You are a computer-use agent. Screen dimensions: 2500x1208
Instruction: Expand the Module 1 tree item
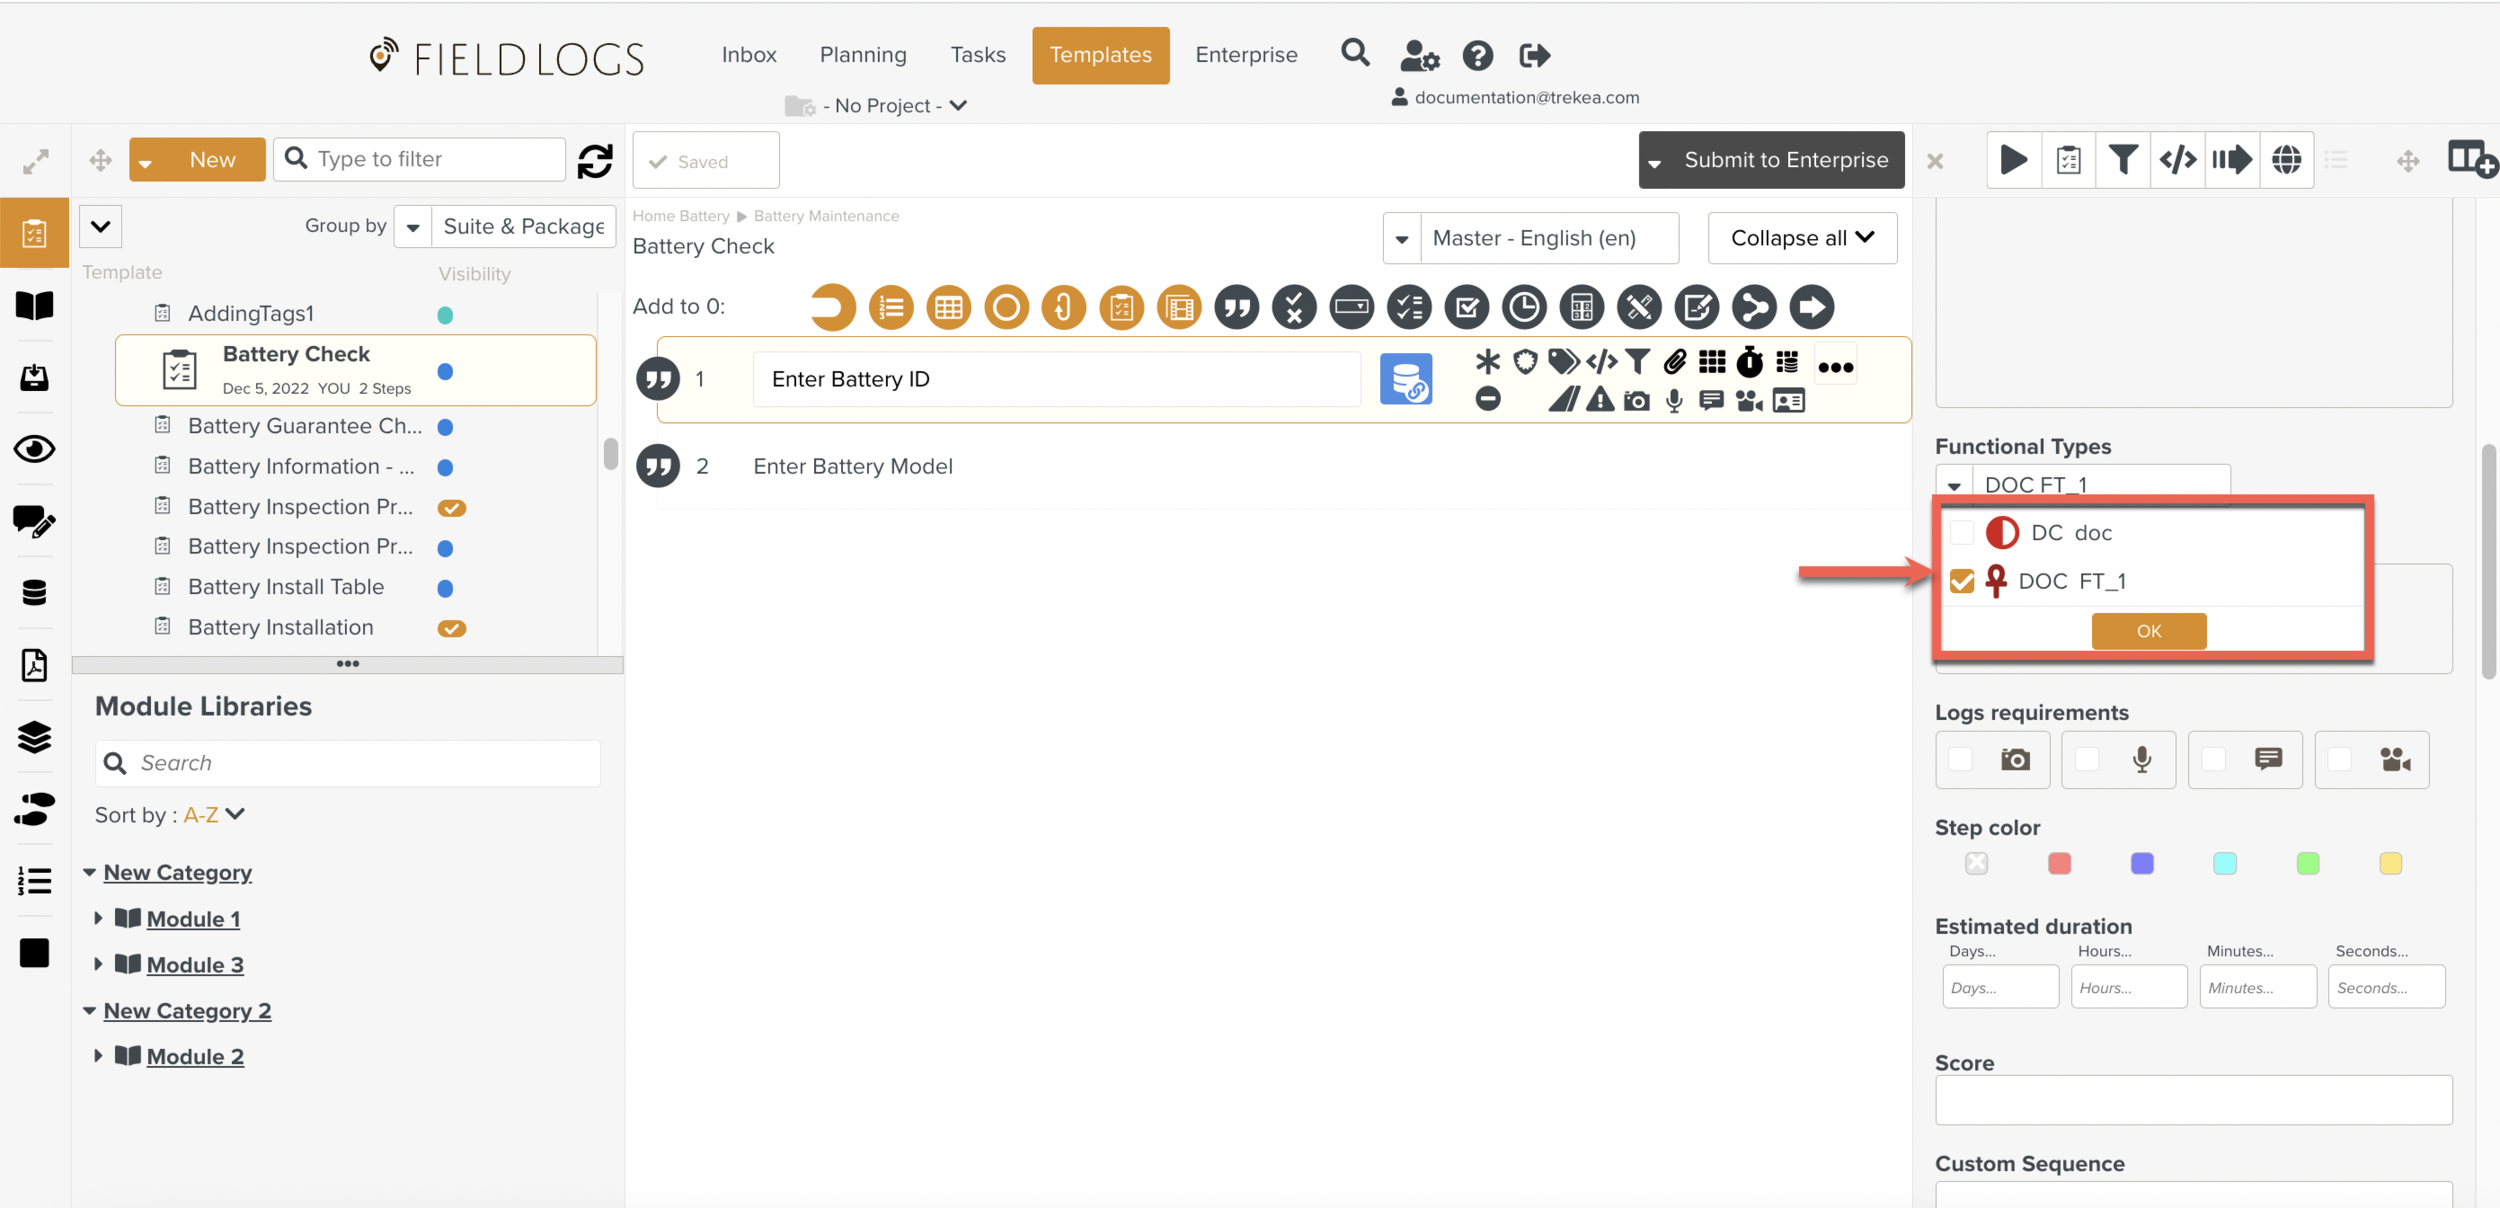coord(98,918)
